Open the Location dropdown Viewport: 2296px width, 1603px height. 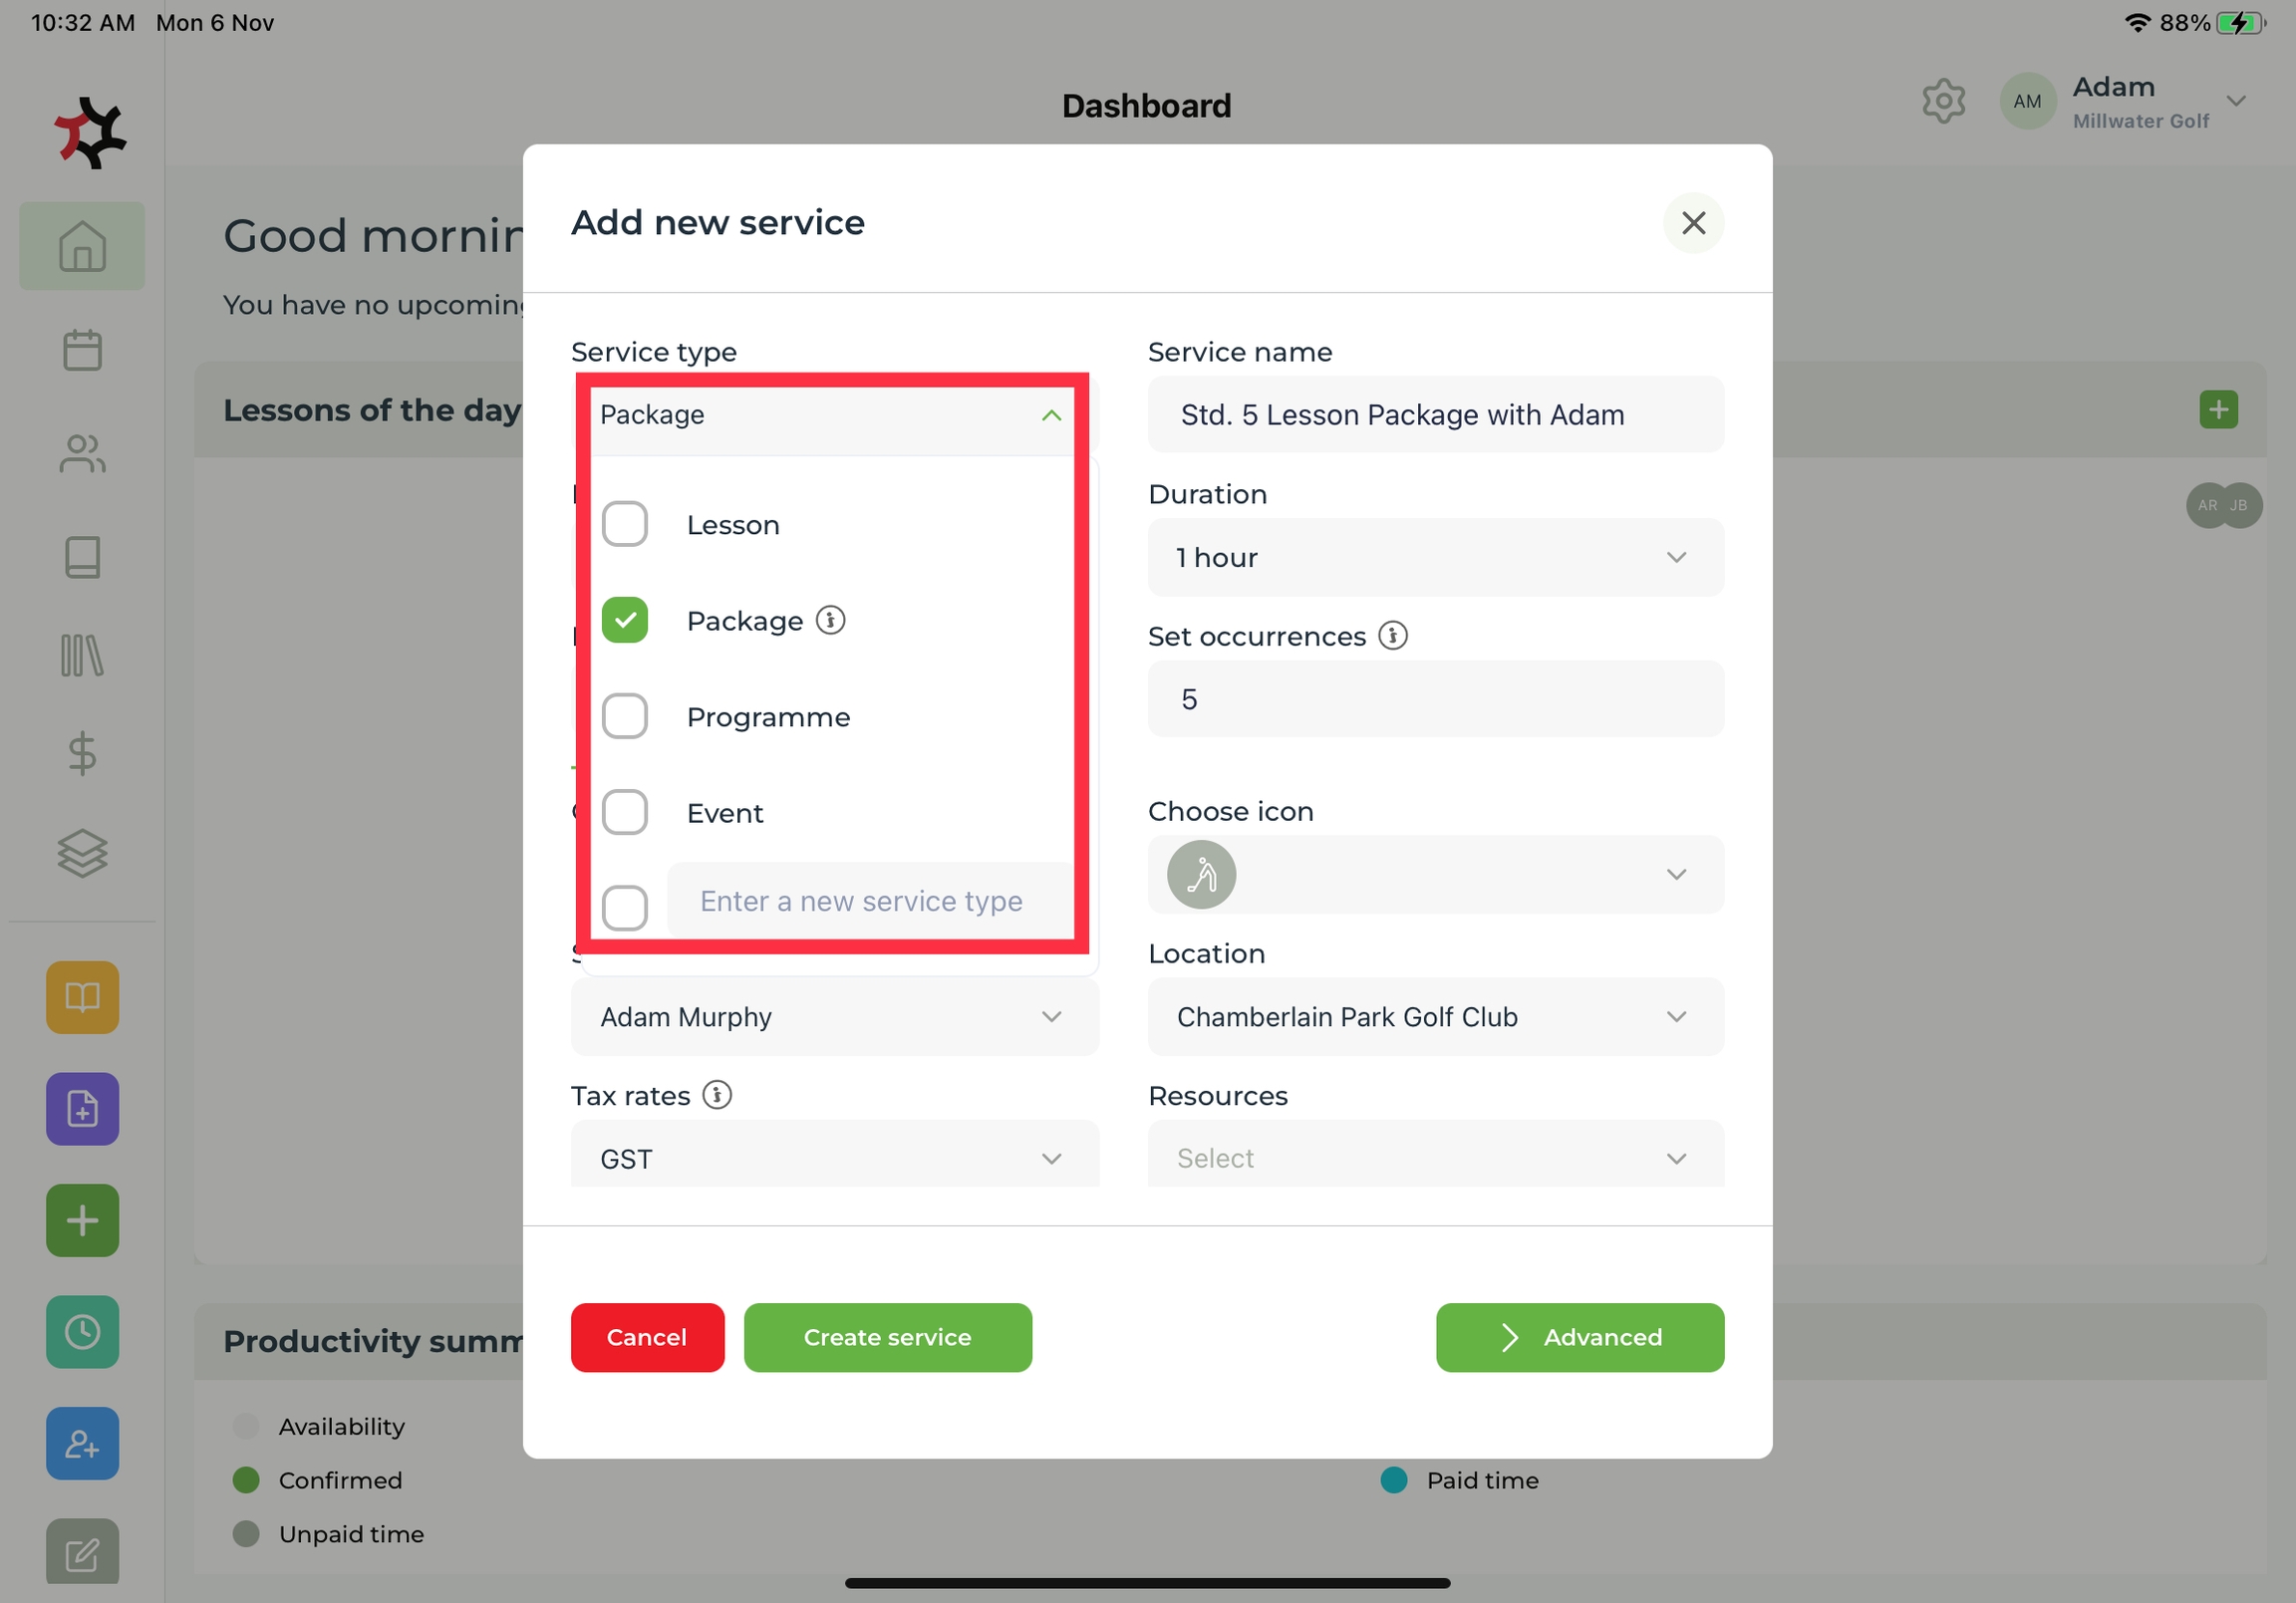click(x=1435, y=1016)
